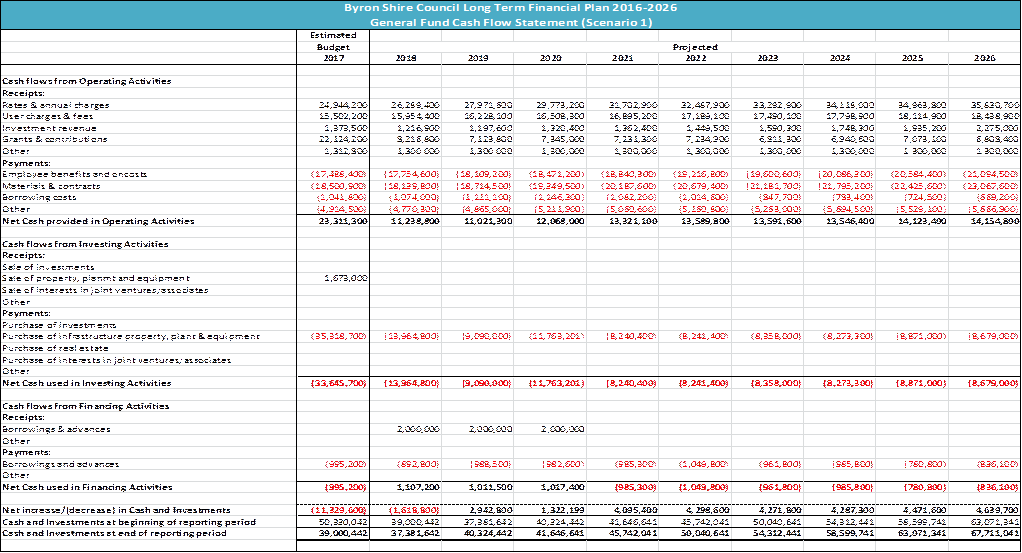Click the 'Cash Flows from Investing Activities' heading
The image size is (1022, 553).
tap(85, 244)
